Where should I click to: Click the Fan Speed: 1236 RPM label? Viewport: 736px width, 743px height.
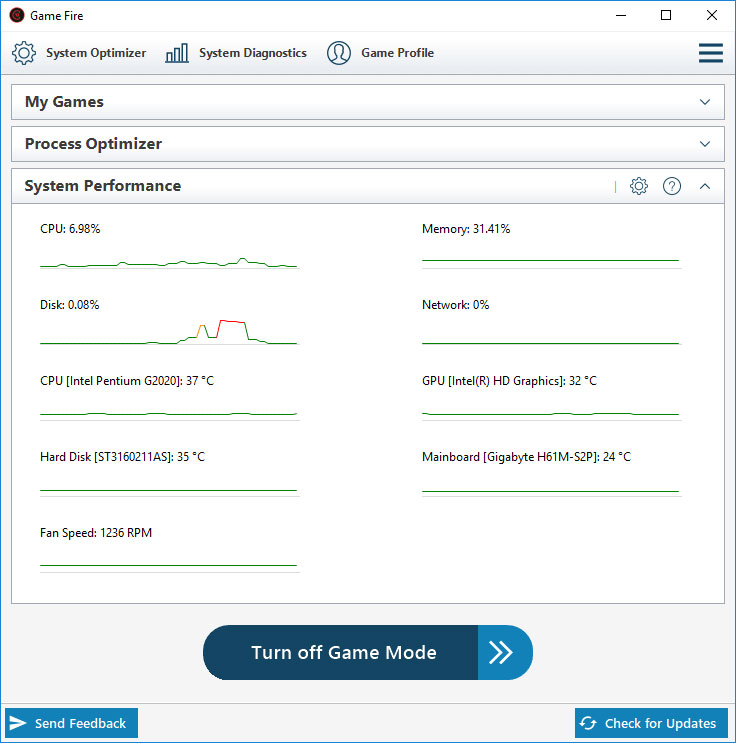tap(96, 533)
